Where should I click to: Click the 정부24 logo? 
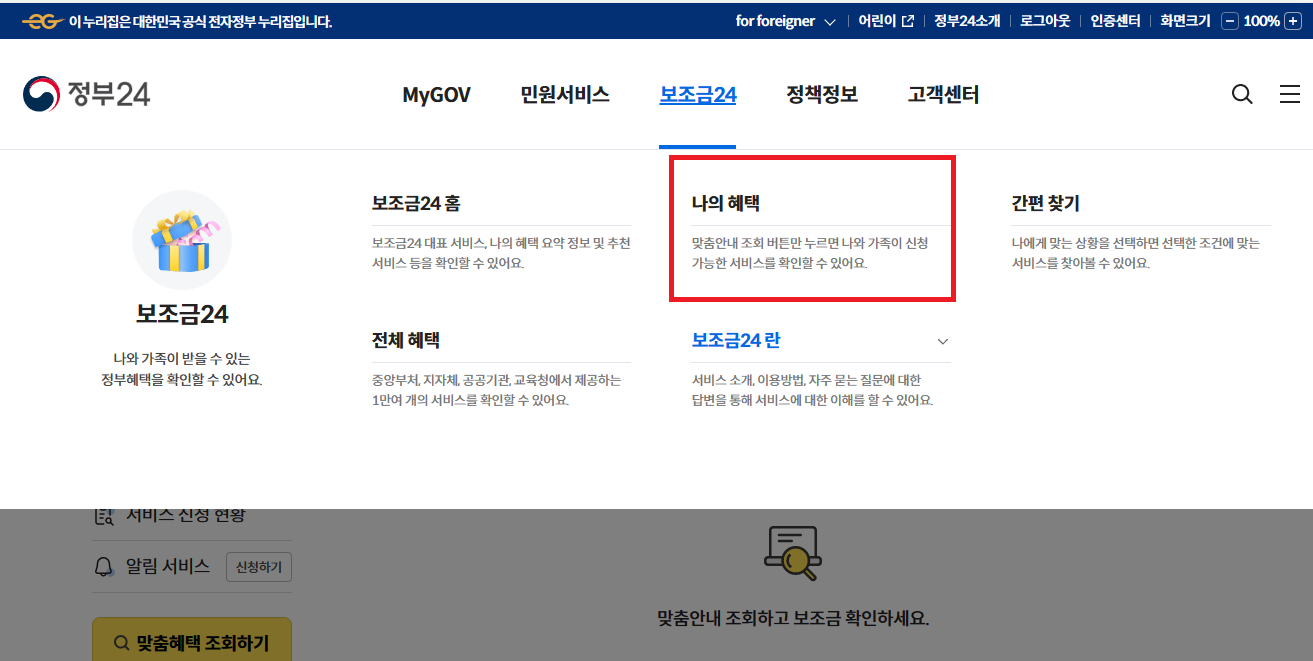[x=87, y=94]
